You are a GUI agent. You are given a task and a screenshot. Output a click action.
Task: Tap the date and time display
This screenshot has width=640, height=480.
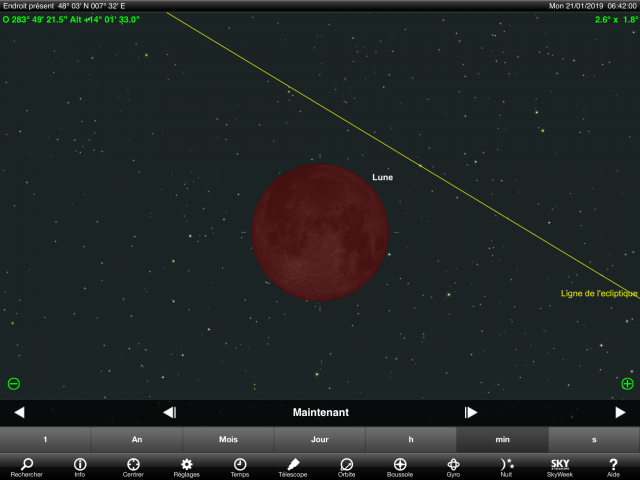click(593, 6)
